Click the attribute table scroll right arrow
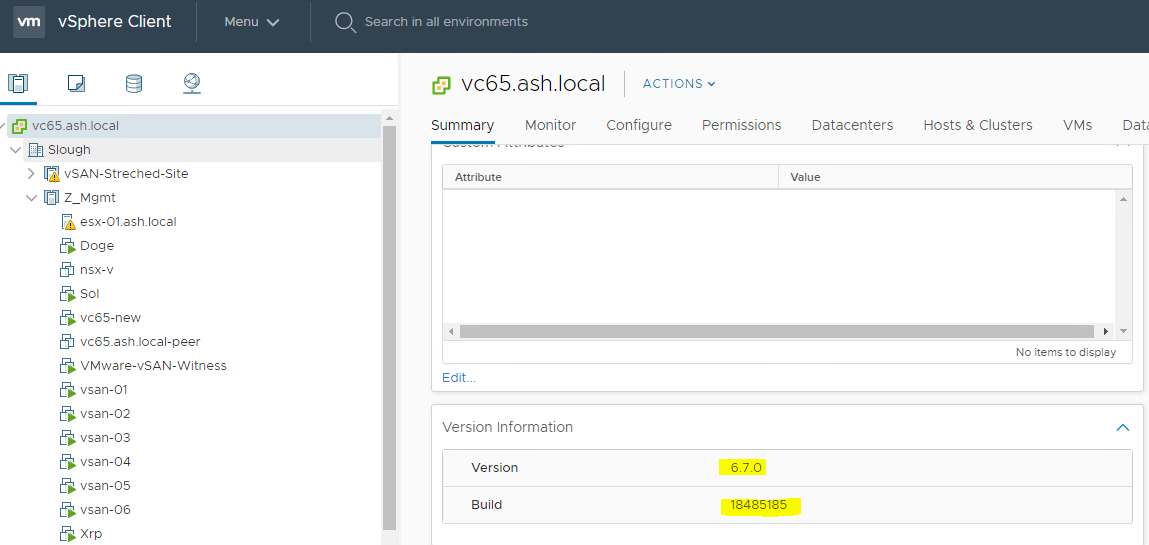Viewport: 1149px width, 545px height. (1105, 332)
